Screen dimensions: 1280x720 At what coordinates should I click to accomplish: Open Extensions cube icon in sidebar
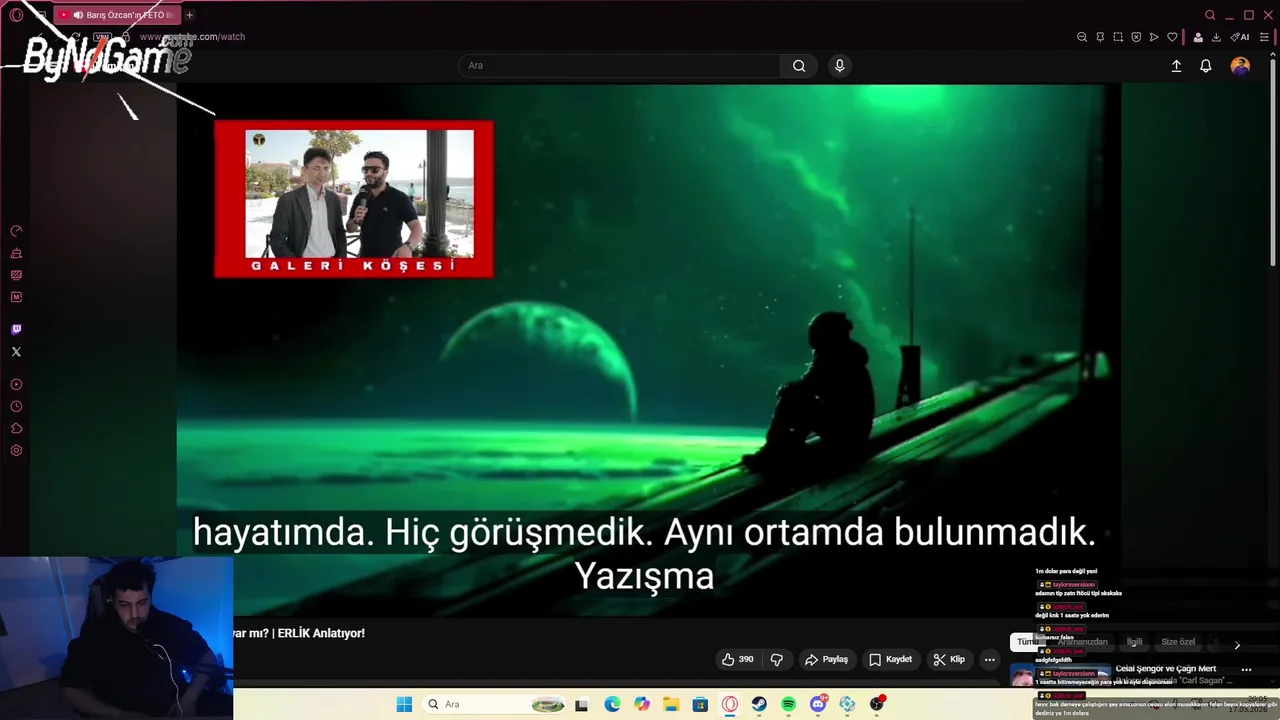[x=16, y=428]
